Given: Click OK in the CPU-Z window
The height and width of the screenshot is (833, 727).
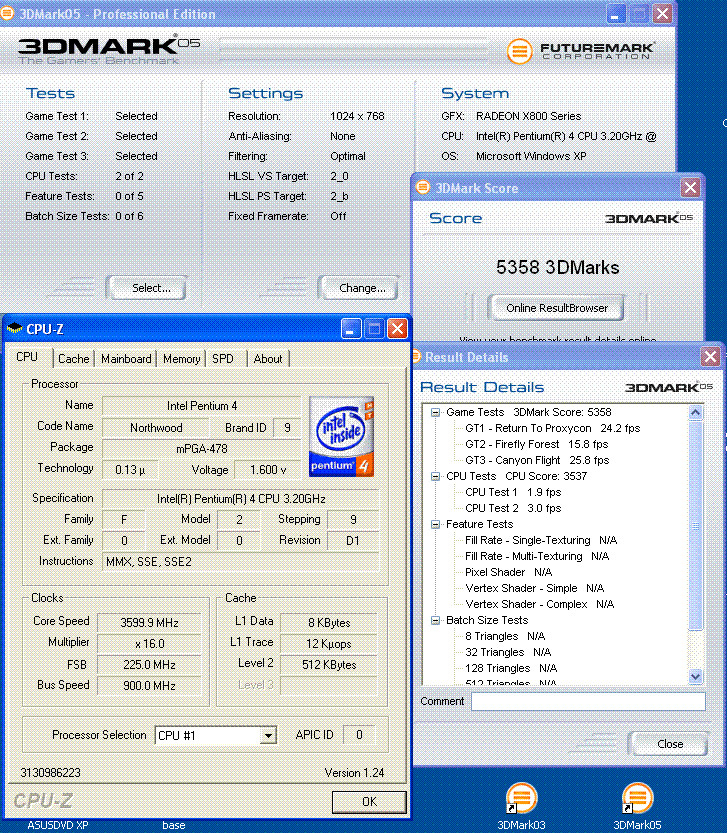Looking at the screenshot, I should coord(369,802).
